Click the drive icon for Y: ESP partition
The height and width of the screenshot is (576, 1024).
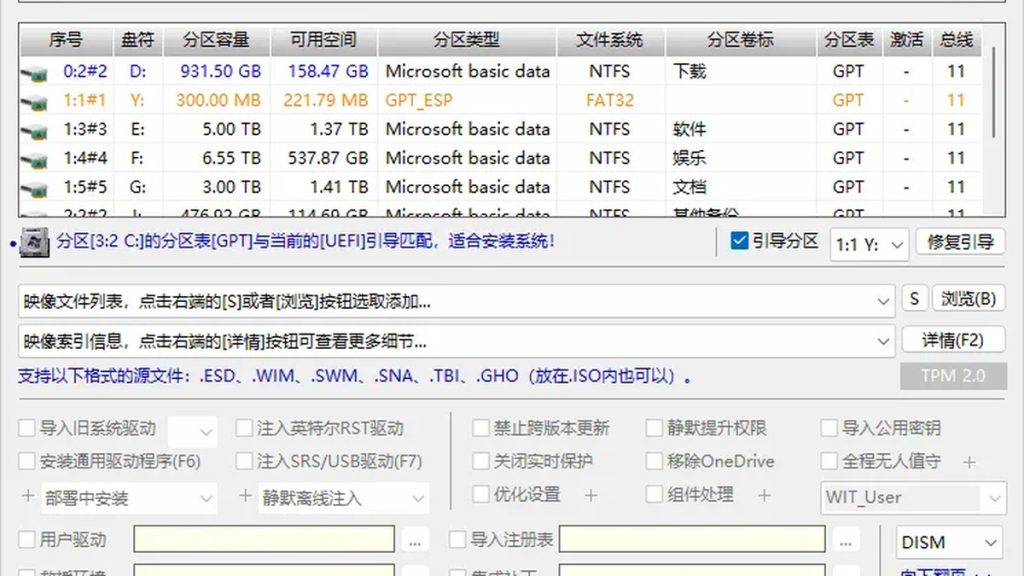34,101
